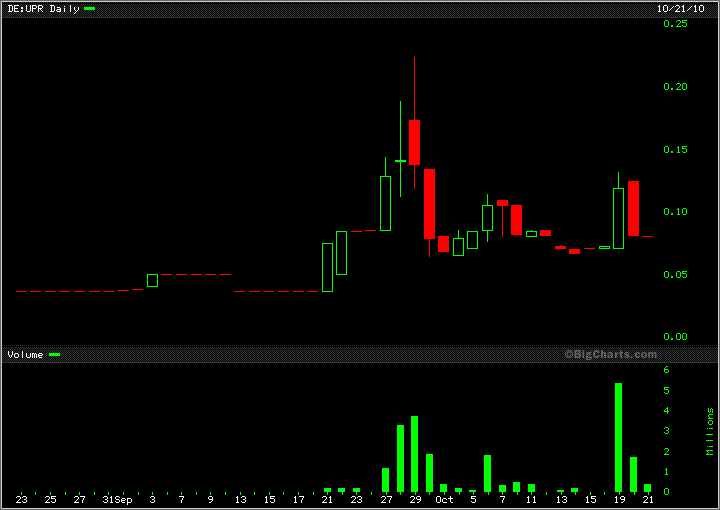The width and height of the screenshot is (720, 510).
Task: Open the BigCharts.com watermark link
Action: [x=610, y=354]
